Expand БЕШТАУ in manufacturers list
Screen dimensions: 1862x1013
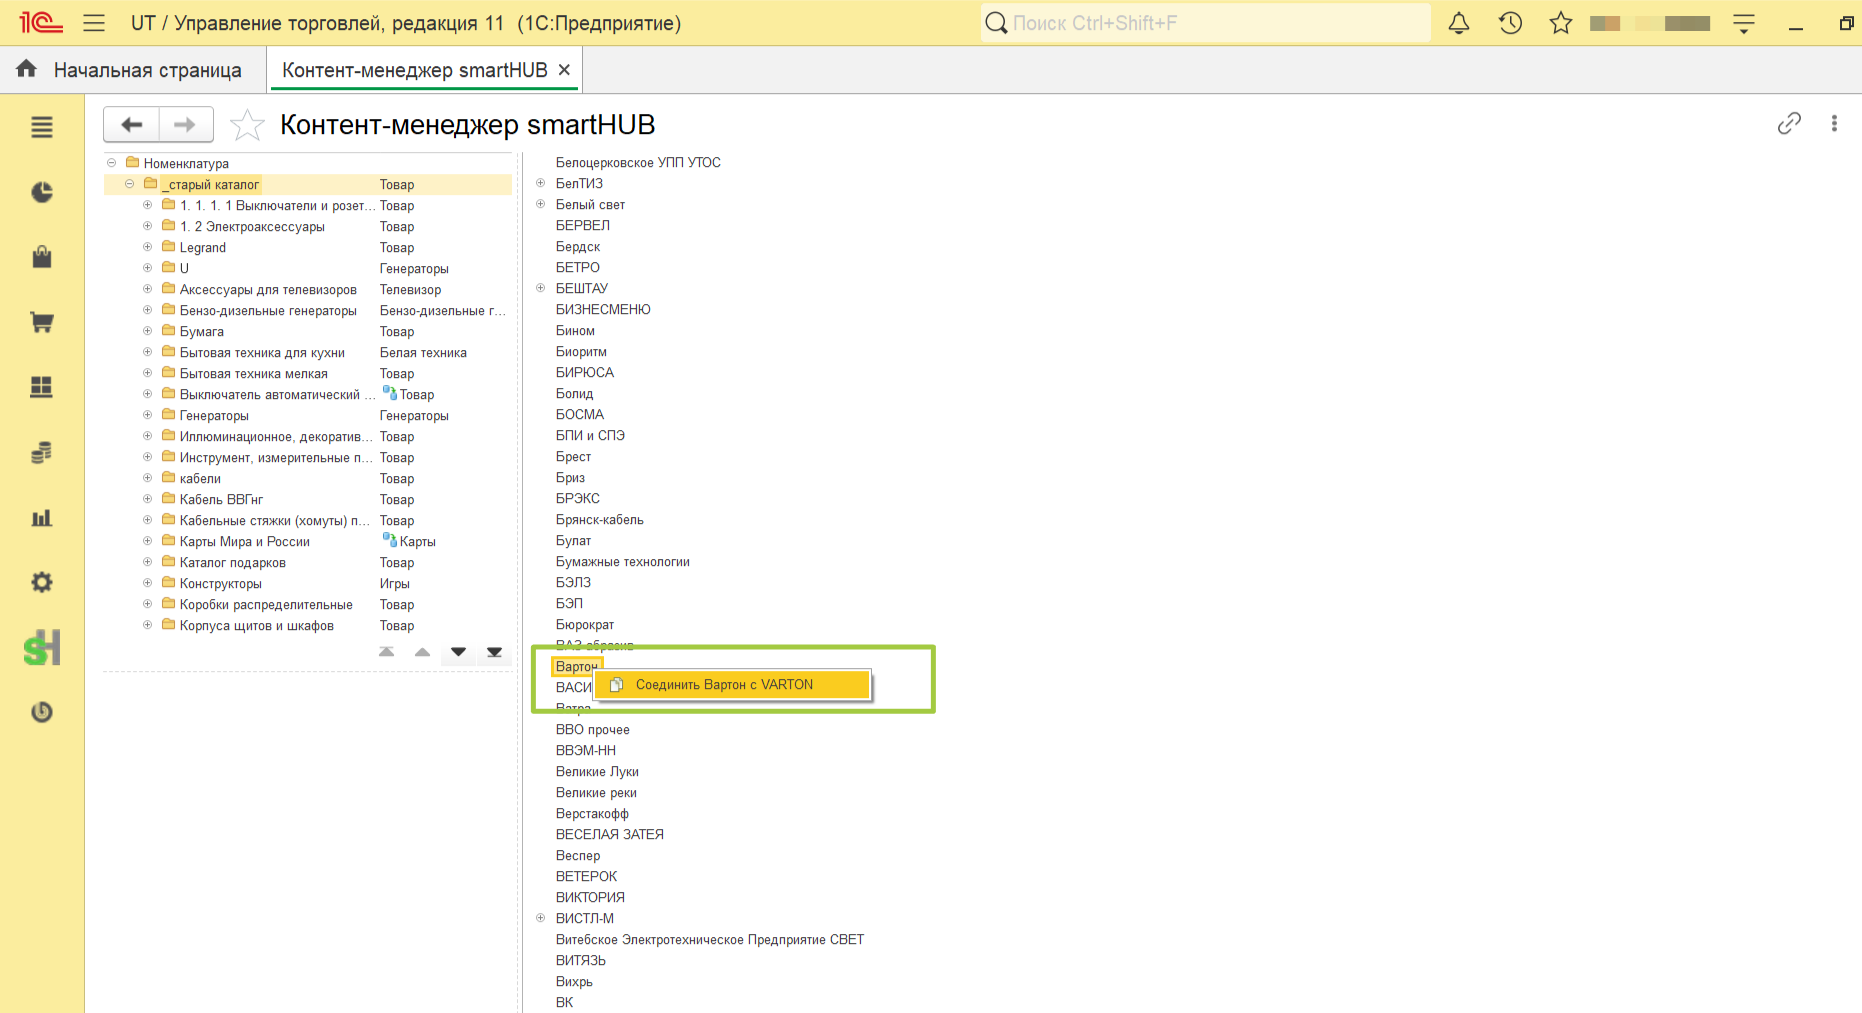(x=541, y=288)
